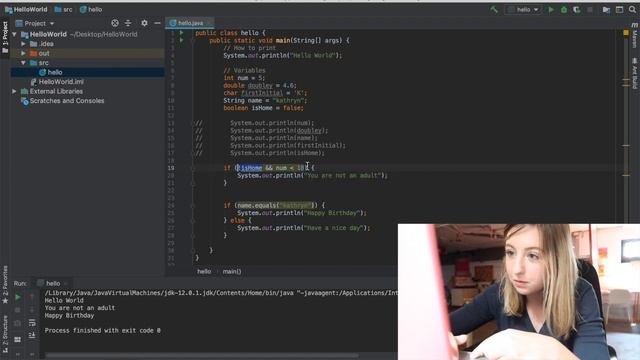640x360 pixels.
Task: Click the locate target icon in Project panel
Action: pyautogui.click(x=115, y=23)
